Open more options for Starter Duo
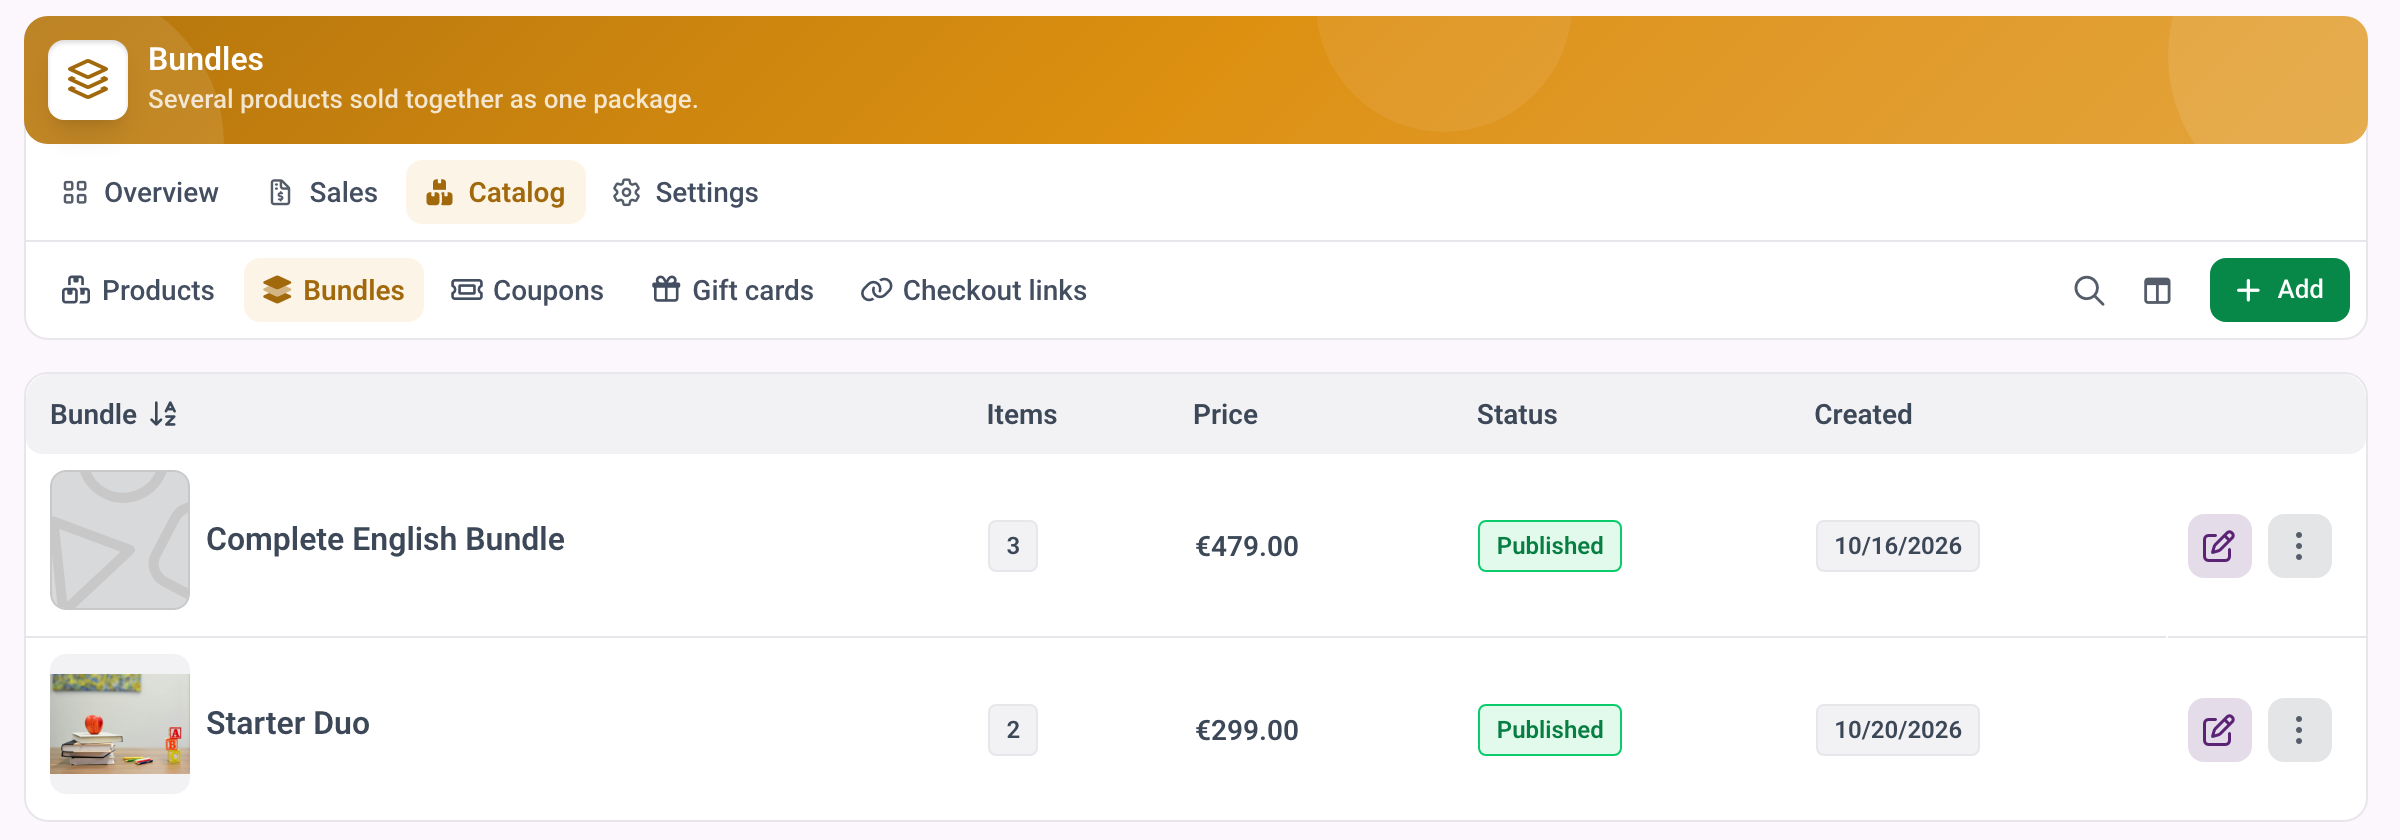Viewport: 2400px width, 840px height. (2299, 730)
